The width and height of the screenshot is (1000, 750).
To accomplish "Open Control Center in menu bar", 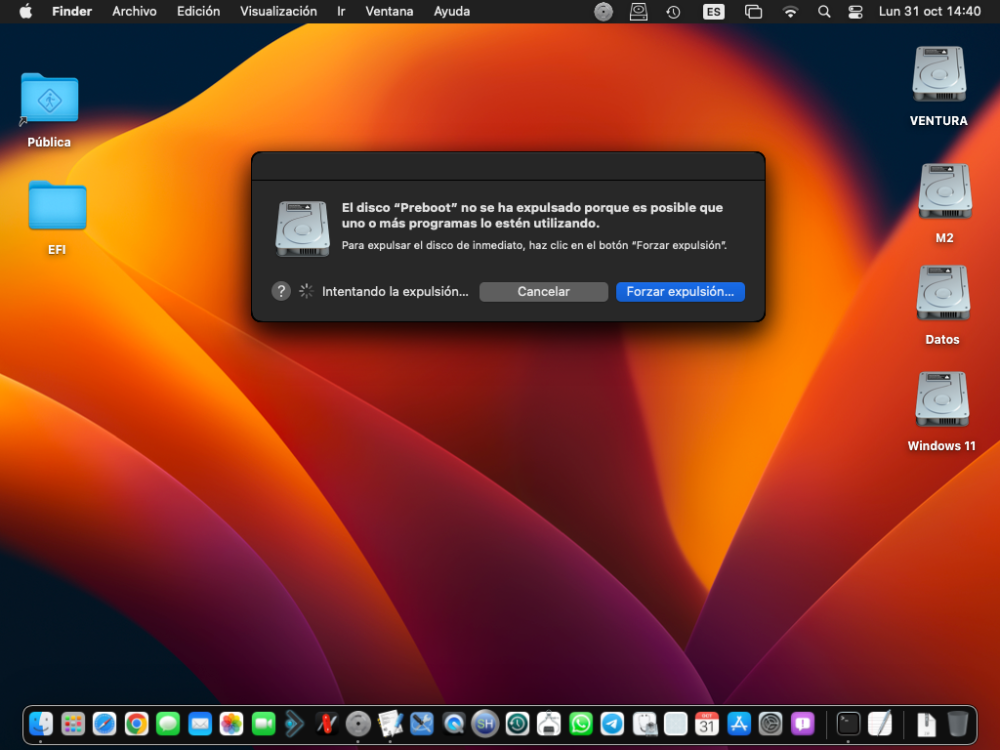I will click(x=855, y=11).
